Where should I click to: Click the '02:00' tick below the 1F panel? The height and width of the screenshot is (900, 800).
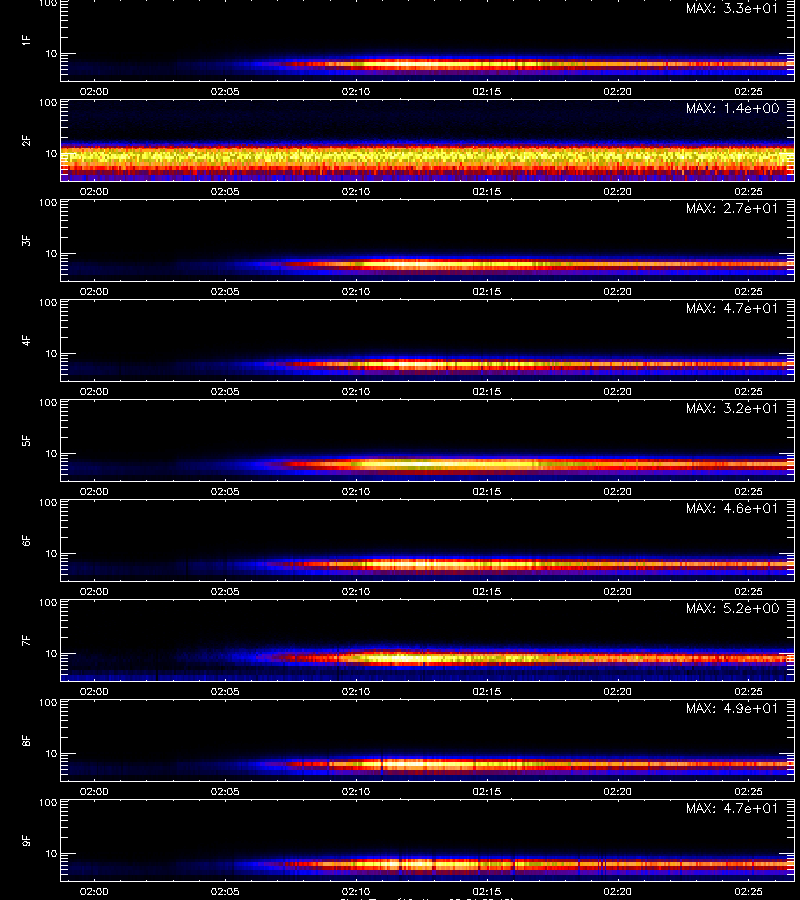[94, 92]
